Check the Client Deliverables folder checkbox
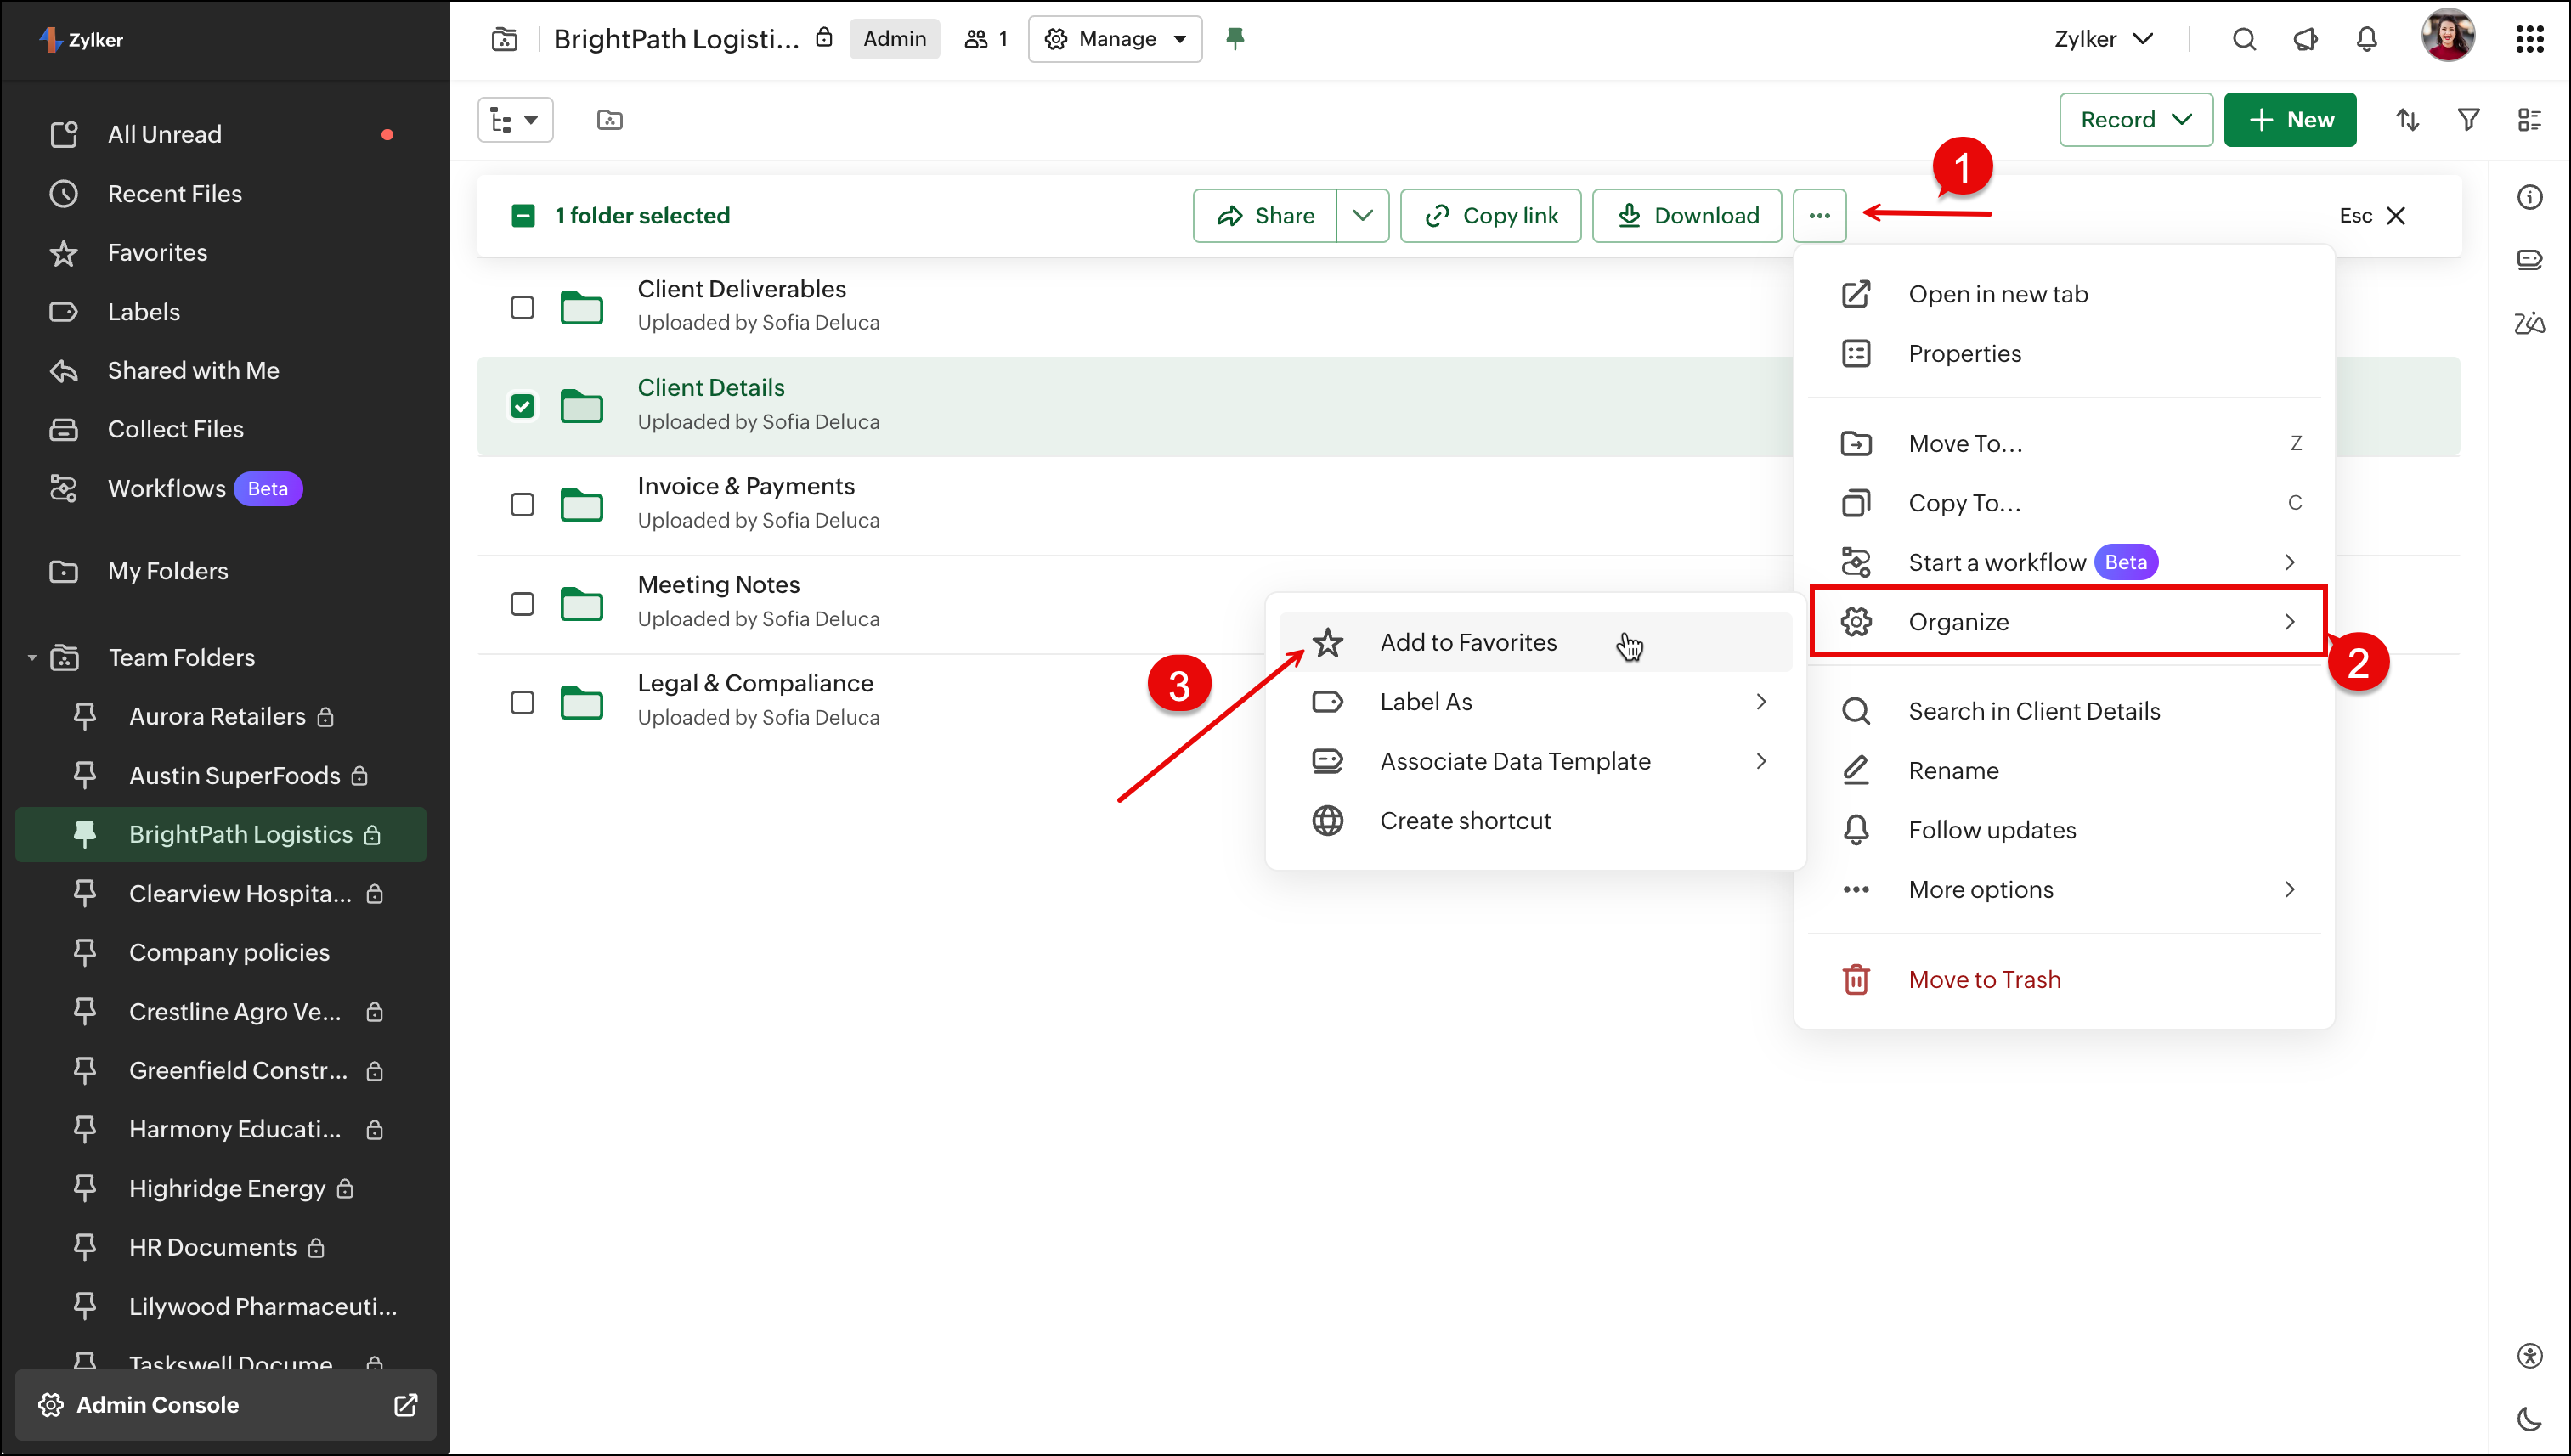 point(522,307)
